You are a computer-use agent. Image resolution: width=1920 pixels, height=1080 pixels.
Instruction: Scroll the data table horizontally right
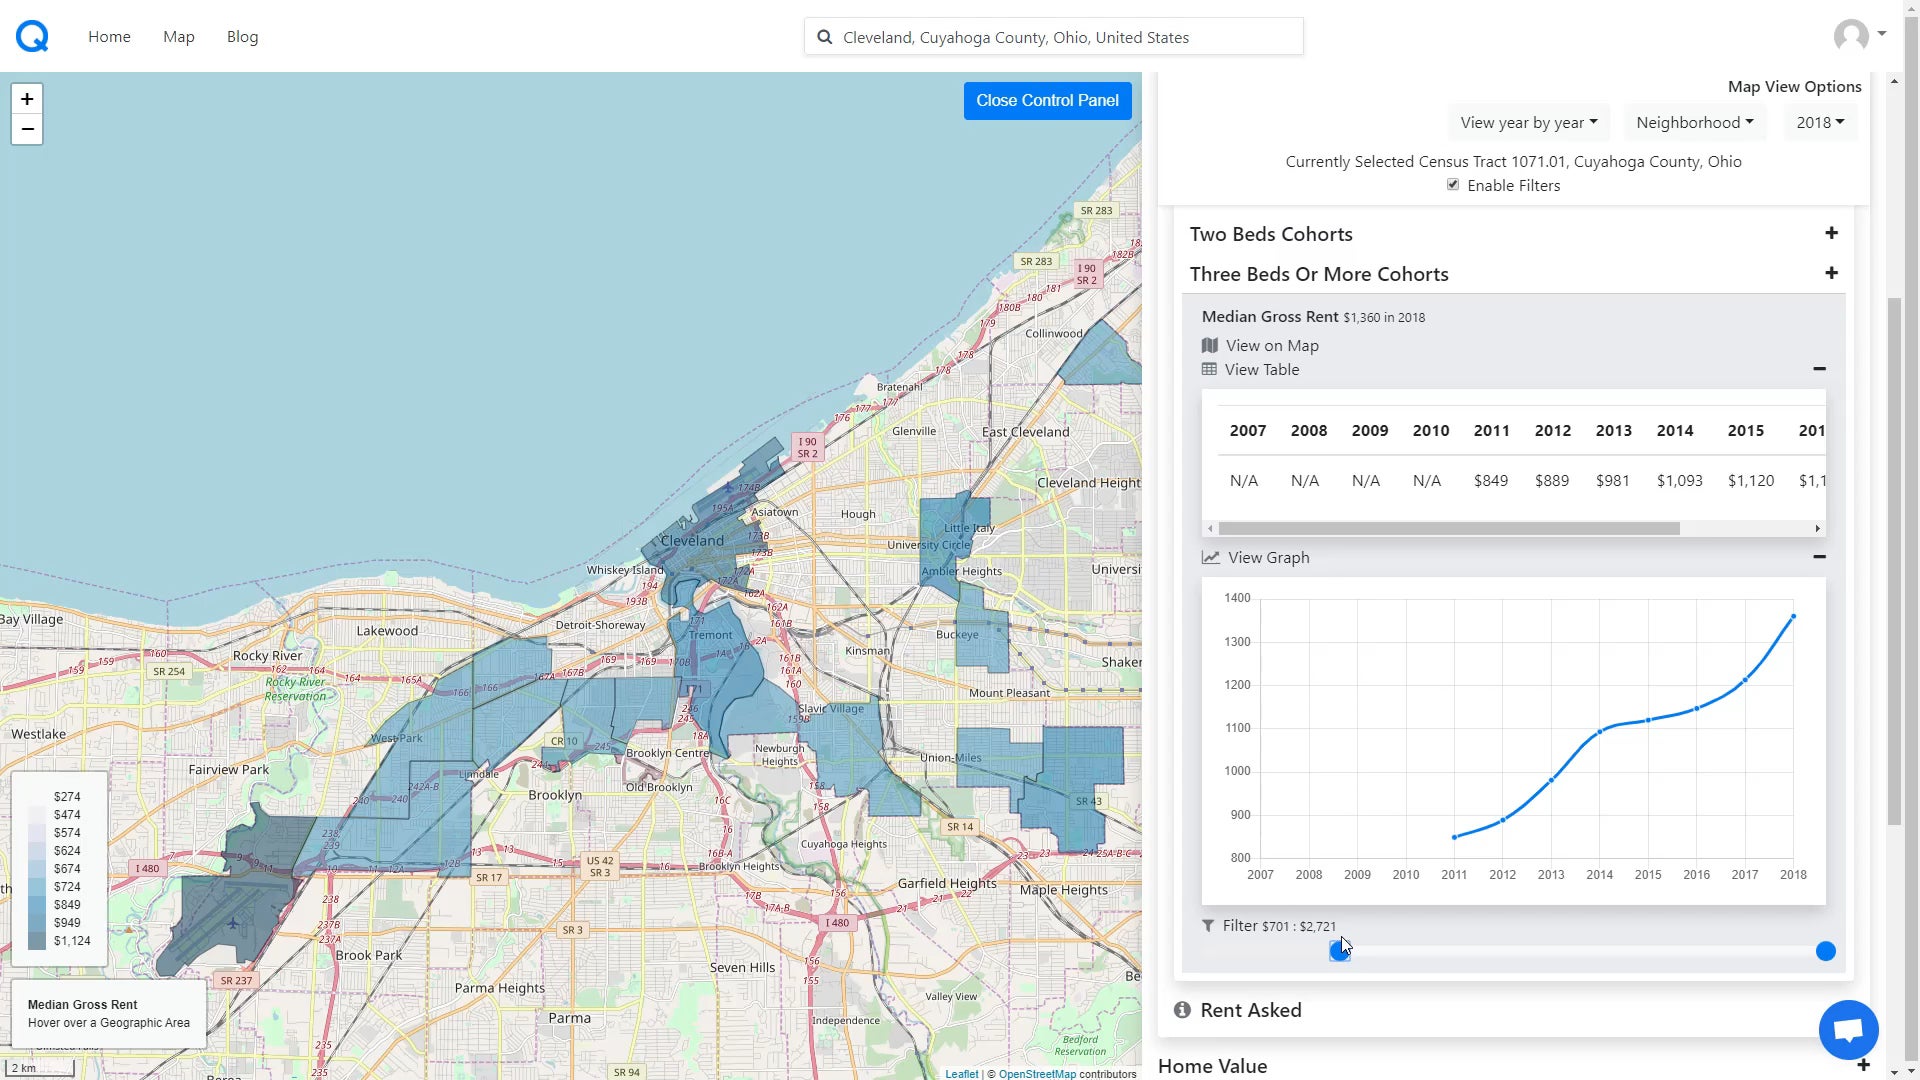point(1818,526)
